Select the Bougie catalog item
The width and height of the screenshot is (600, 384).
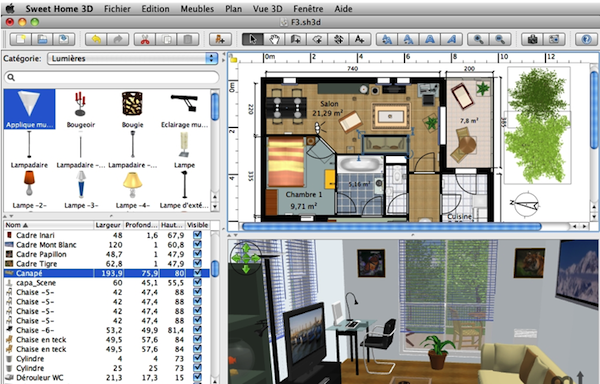coord(132,109)
